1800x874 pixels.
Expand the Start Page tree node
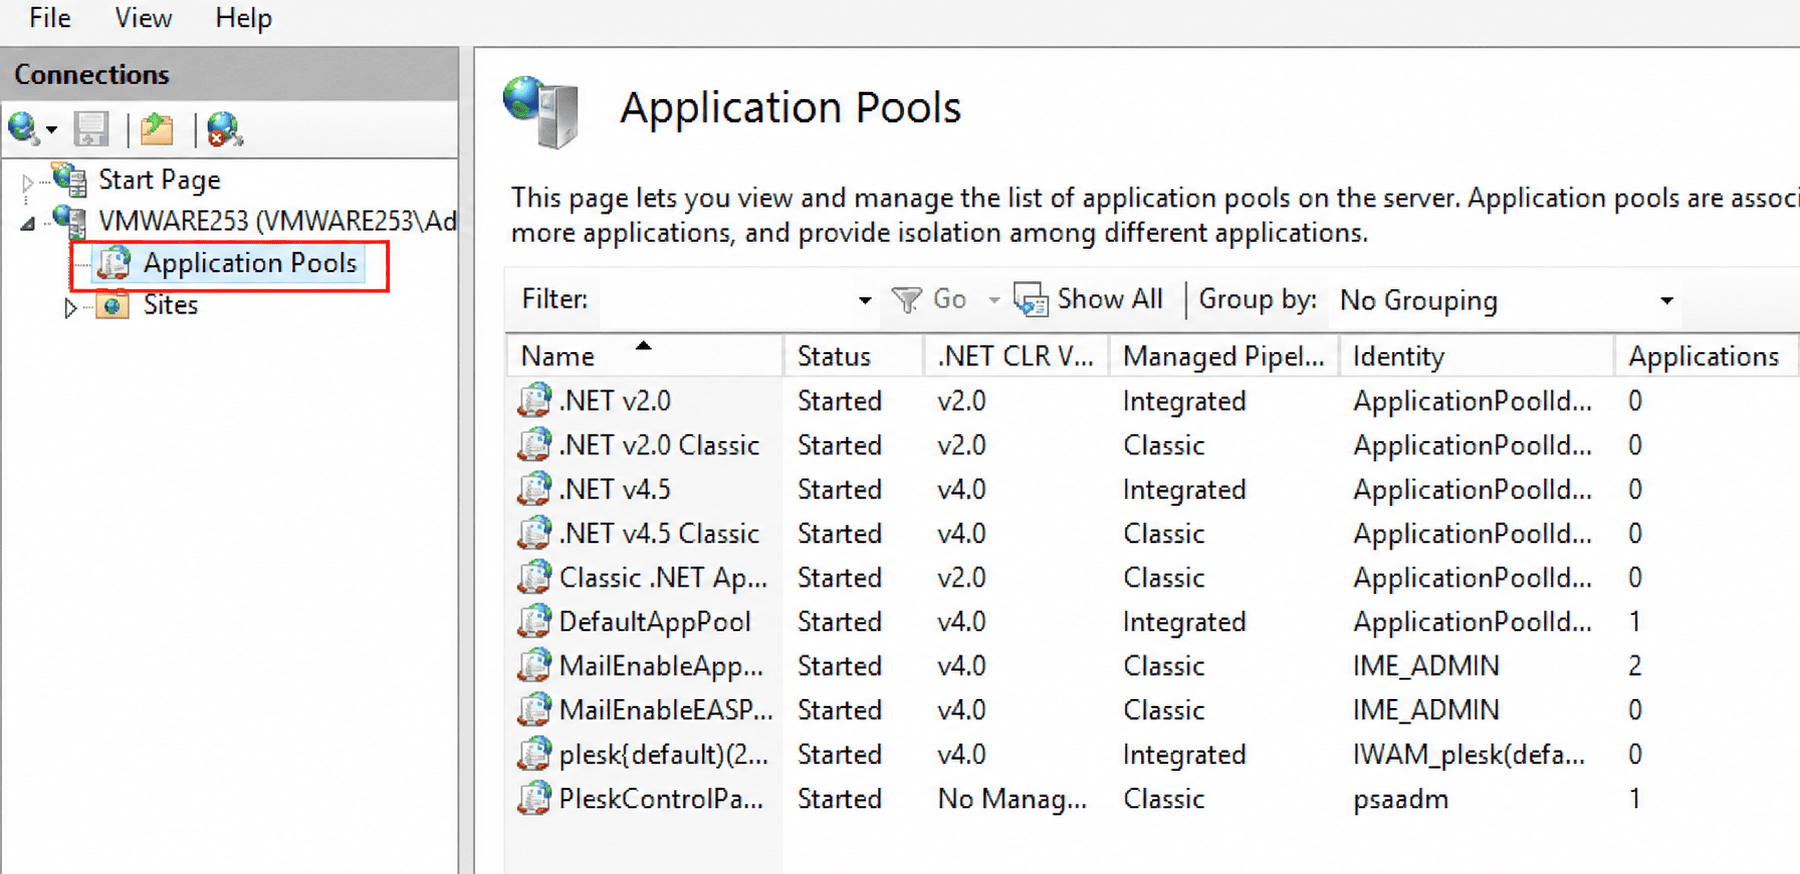coord(28,182)
